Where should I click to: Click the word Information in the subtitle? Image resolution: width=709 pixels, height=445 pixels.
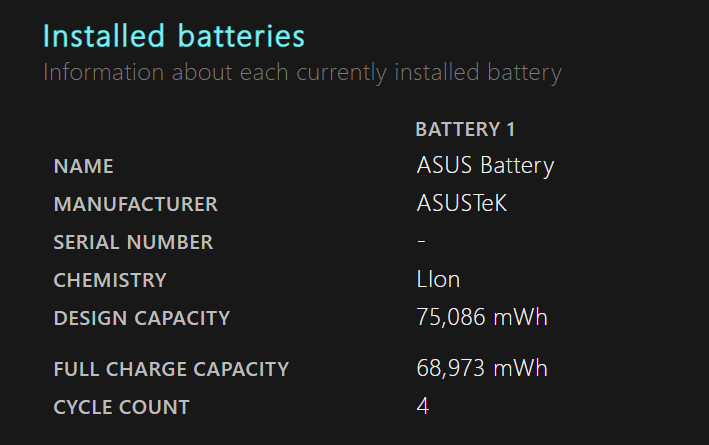pos(104,72)
